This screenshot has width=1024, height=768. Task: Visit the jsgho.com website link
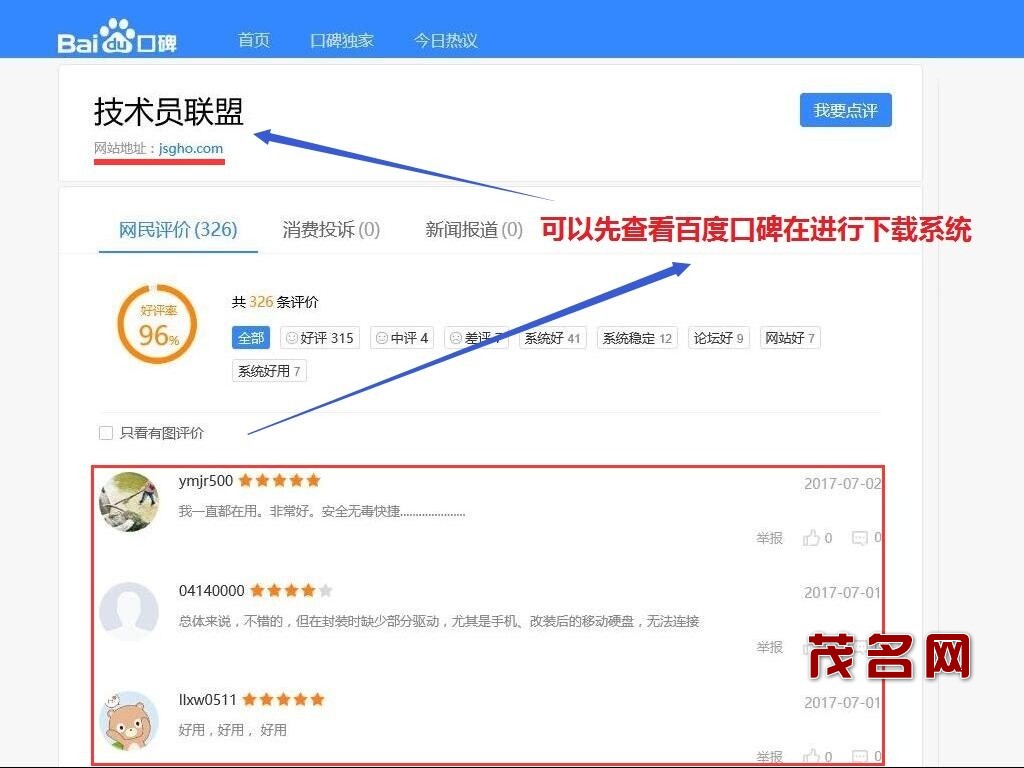pos(191,148)
